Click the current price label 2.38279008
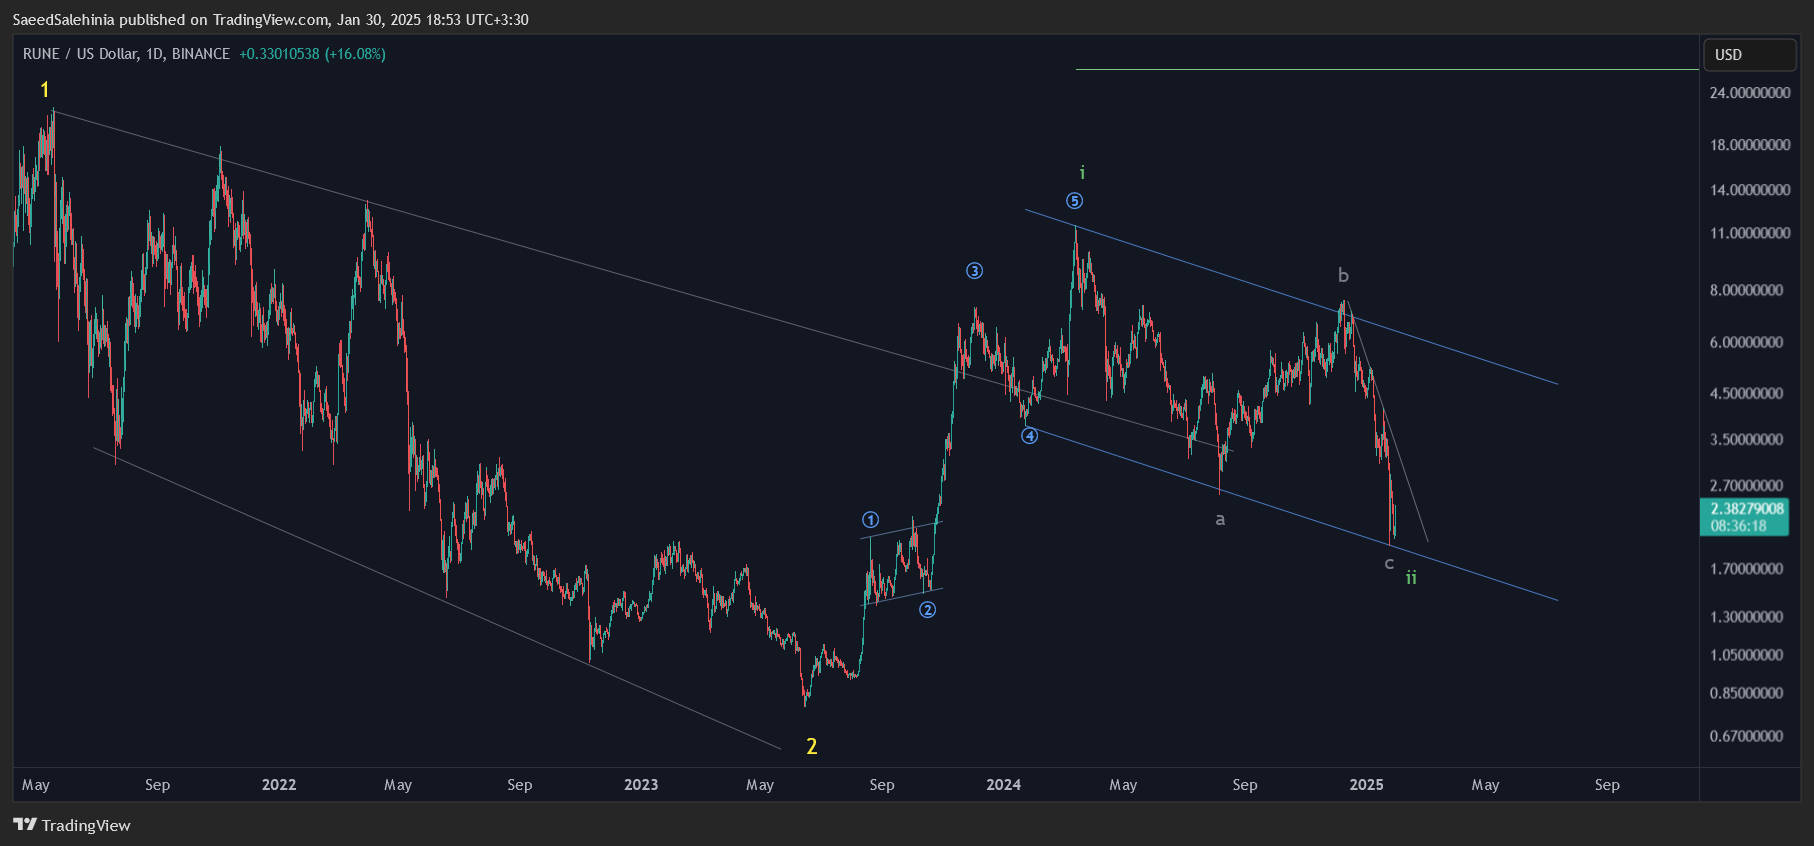 1744,509
